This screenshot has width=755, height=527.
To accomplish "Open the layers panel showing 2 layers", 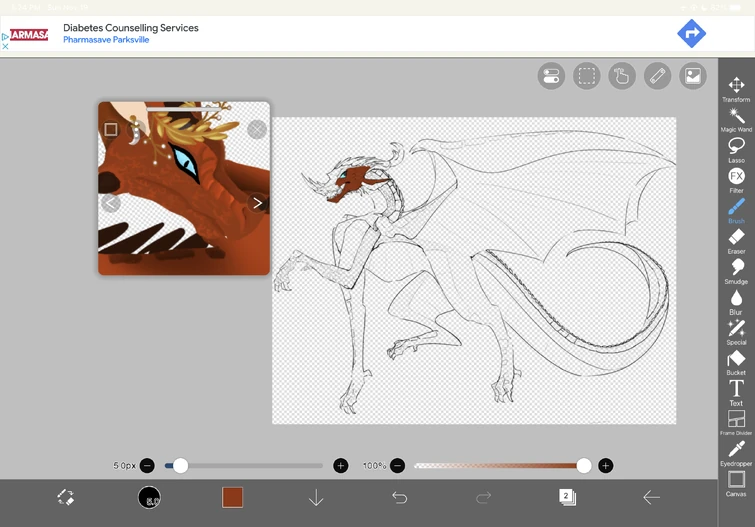I will [x=567, y=497].
